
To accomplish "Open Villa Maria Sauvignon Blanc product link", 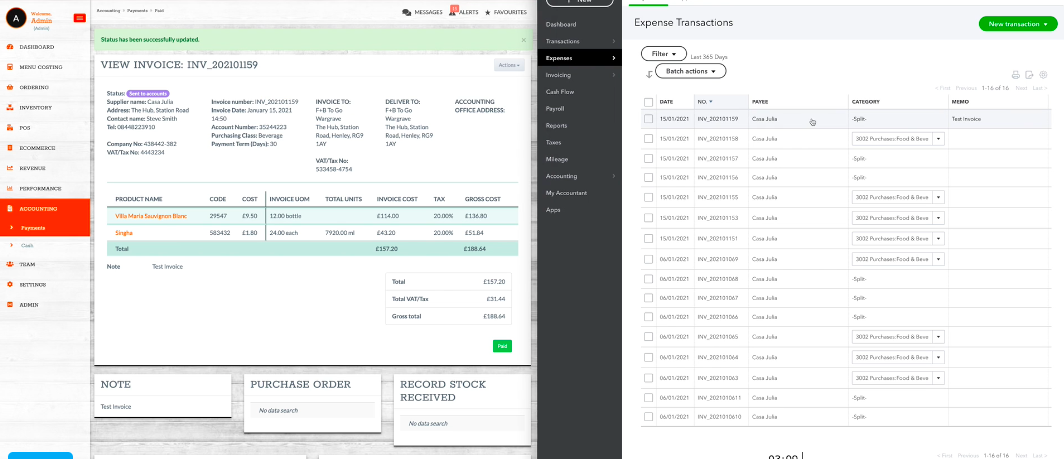I will pos(151,216).
